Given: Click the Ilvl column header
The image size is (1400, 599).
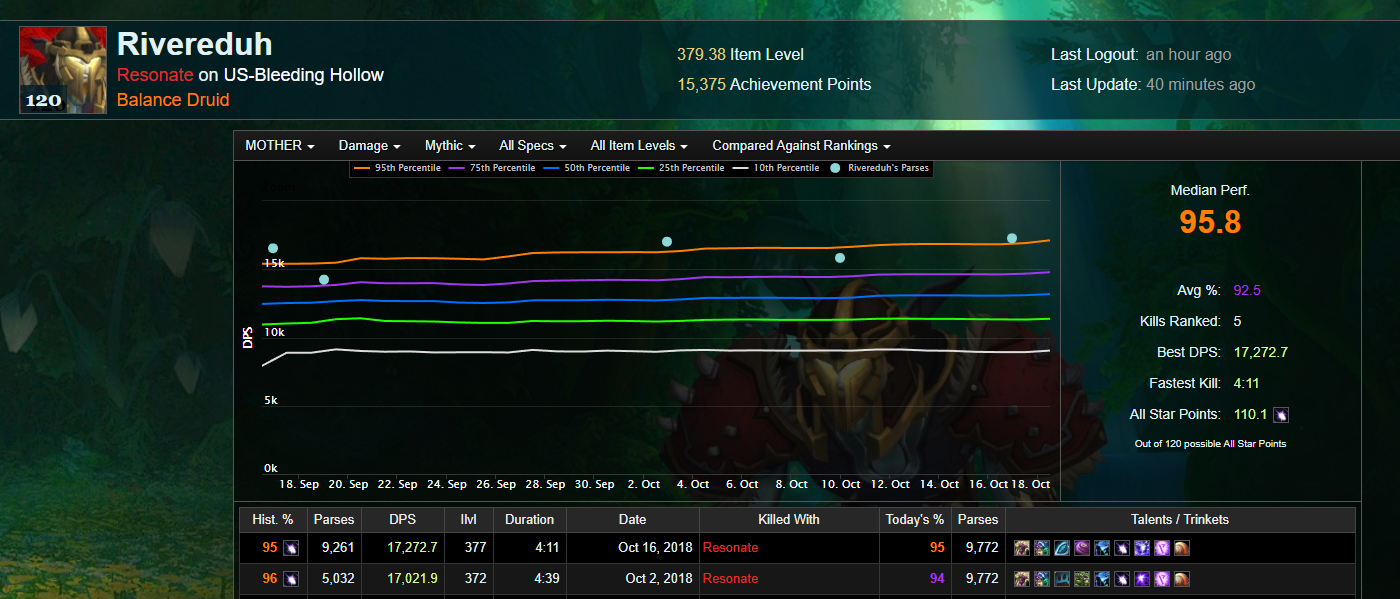Looking at the screenshot, I should click(468, 520).
